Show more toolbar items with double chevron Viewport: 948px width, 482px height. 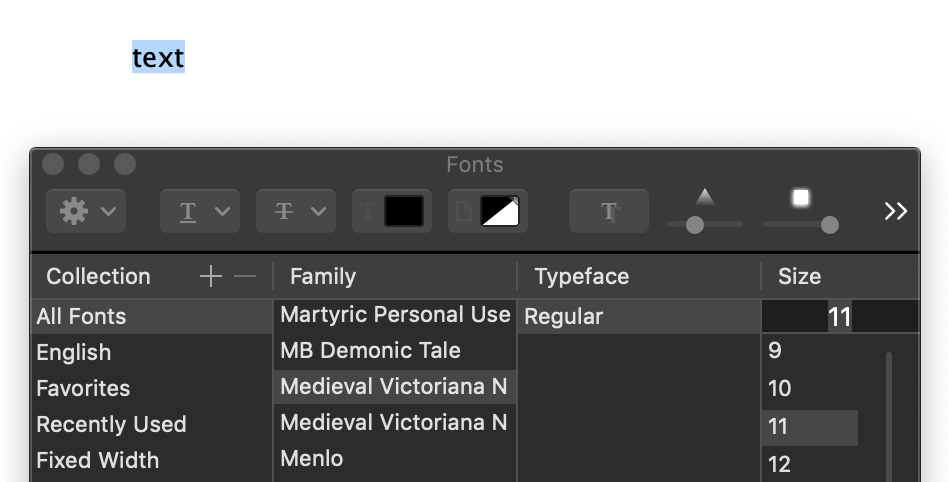pos(895,211)
